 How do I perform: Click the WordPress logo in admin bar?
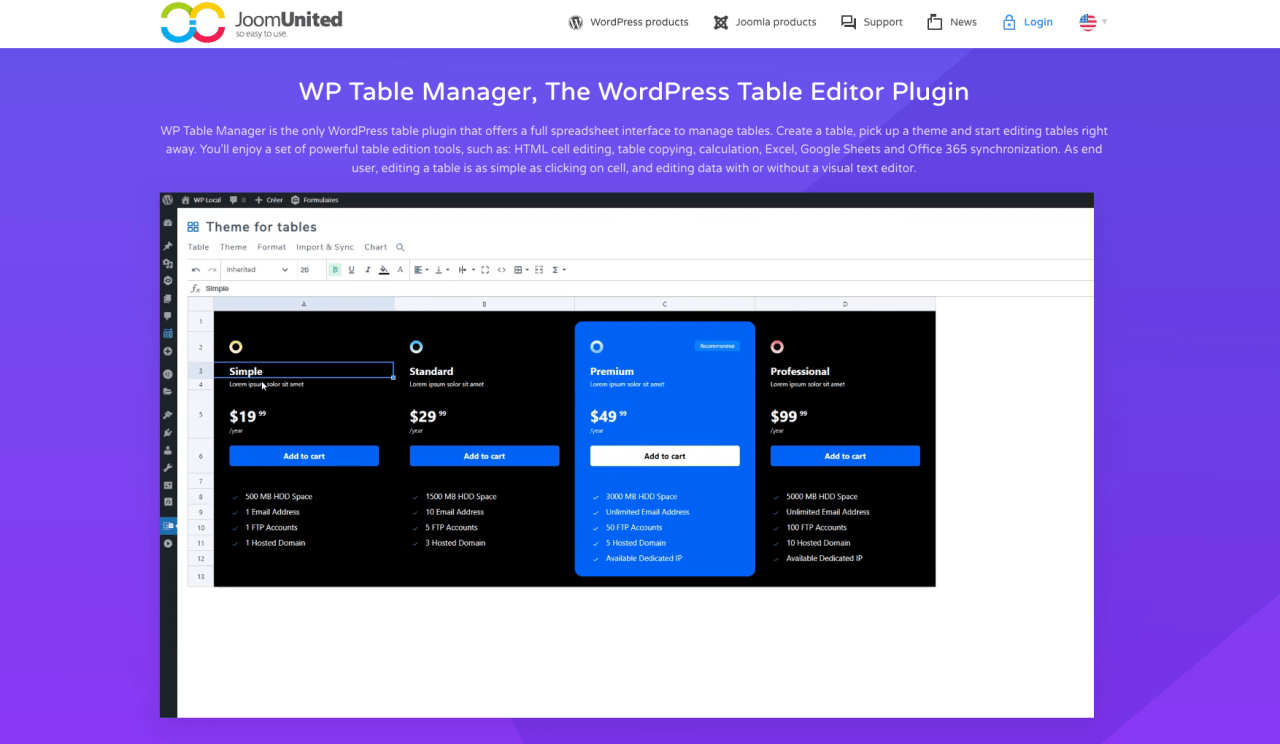(168, 200)
